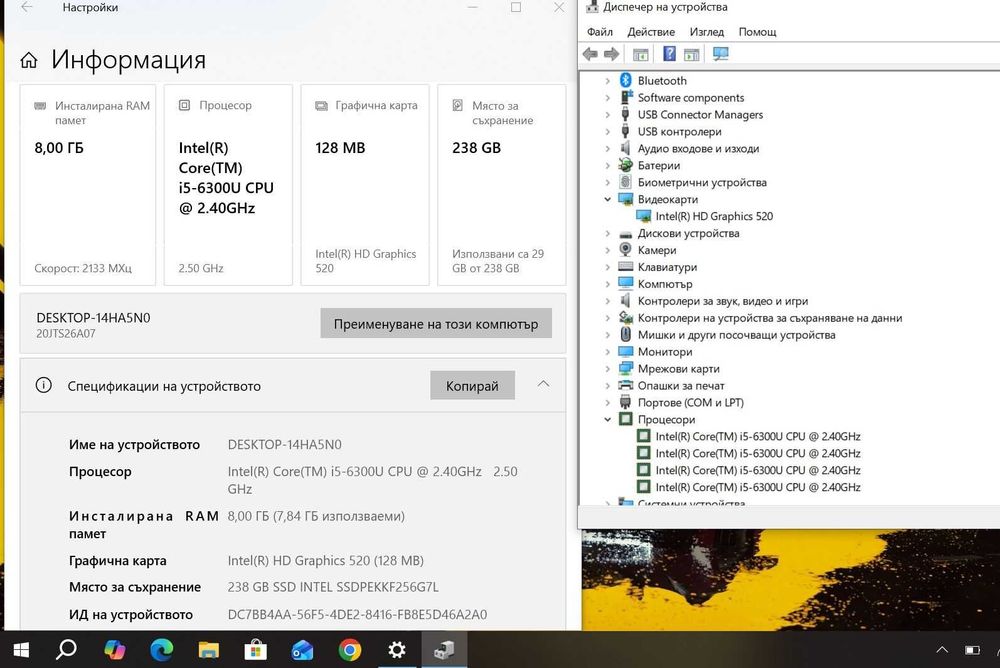1000x668 pixels.
Task: Show hidden tray icons chevron
Action: coord(942,650)
